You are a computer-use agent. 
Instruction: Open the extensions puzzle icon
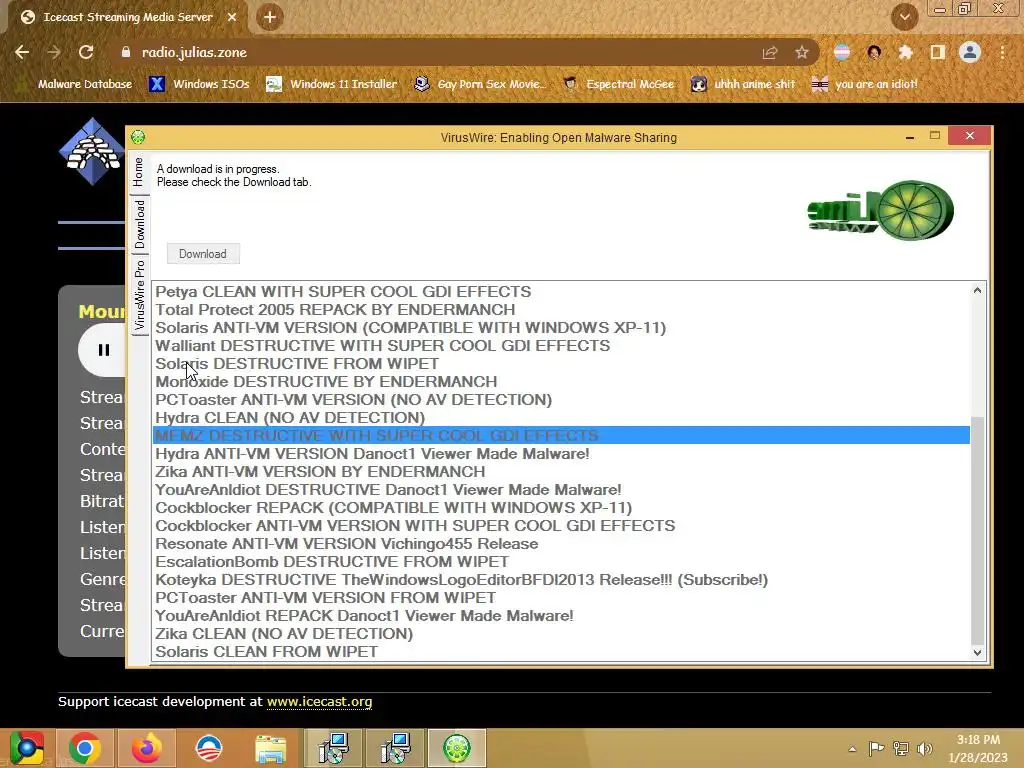click(x=905, y=52)
